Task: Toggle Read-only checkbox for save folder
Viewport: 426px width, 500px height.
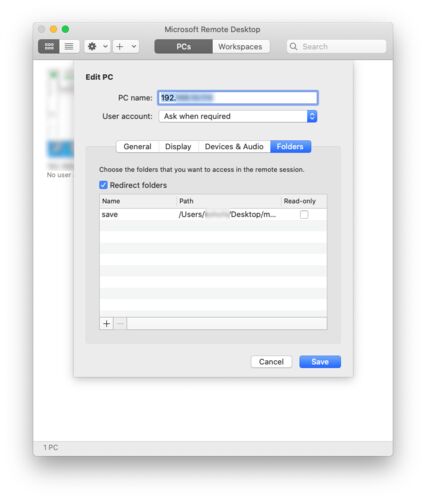Action: click(304, 214)
